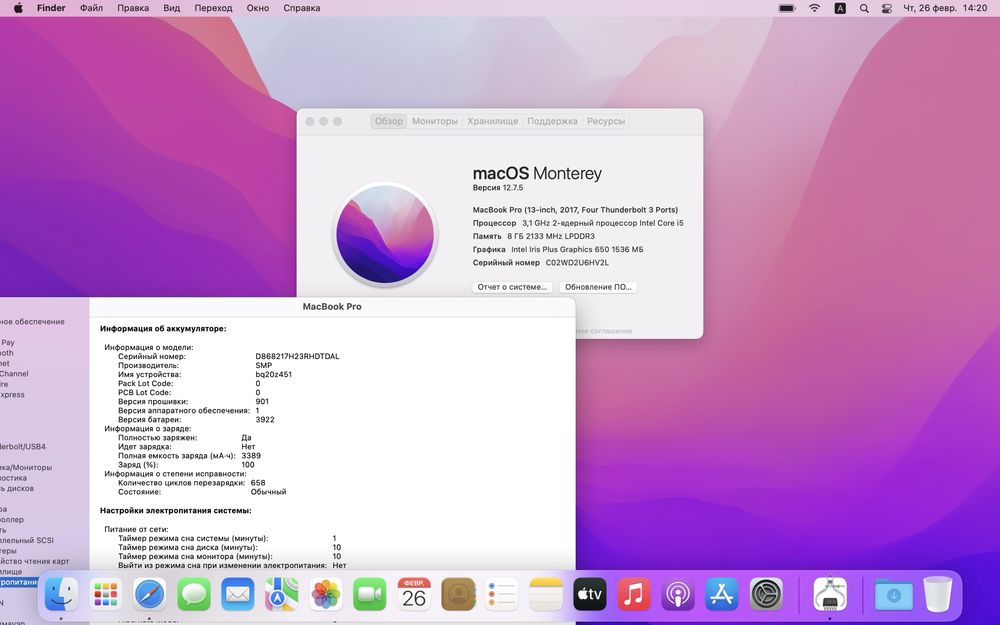Click the manufacturer value SMP
1000x625 pixels.
[x=263, y=365]
